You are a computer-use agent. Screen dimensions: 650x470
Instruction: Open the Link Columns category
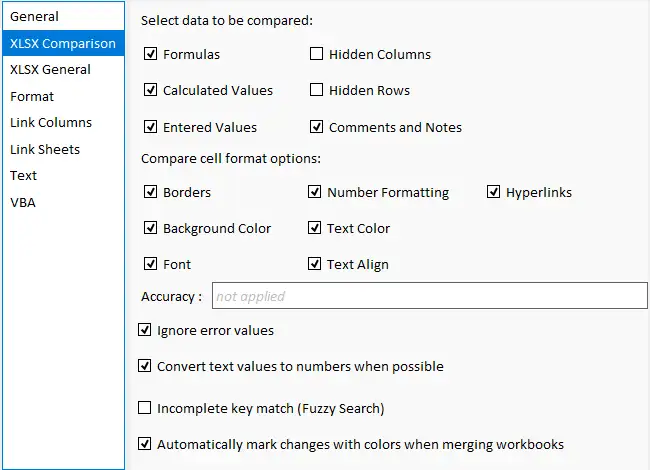click(x=63, y=122)
